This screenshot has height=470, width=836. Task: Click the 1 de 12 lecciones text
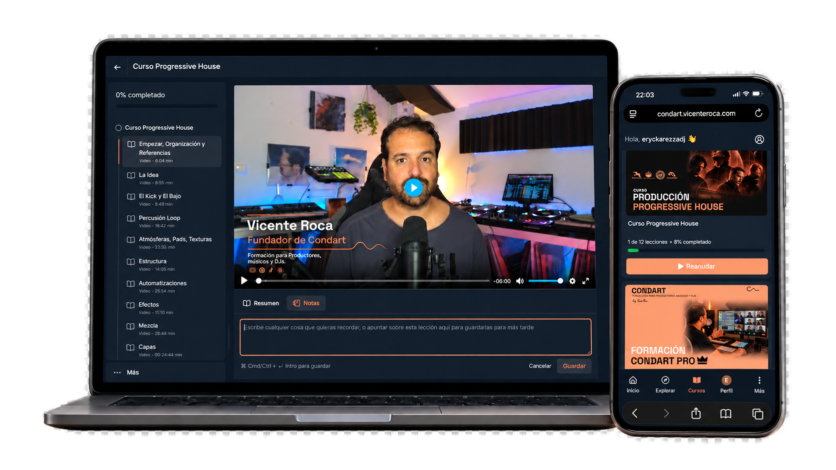[647, 242]
